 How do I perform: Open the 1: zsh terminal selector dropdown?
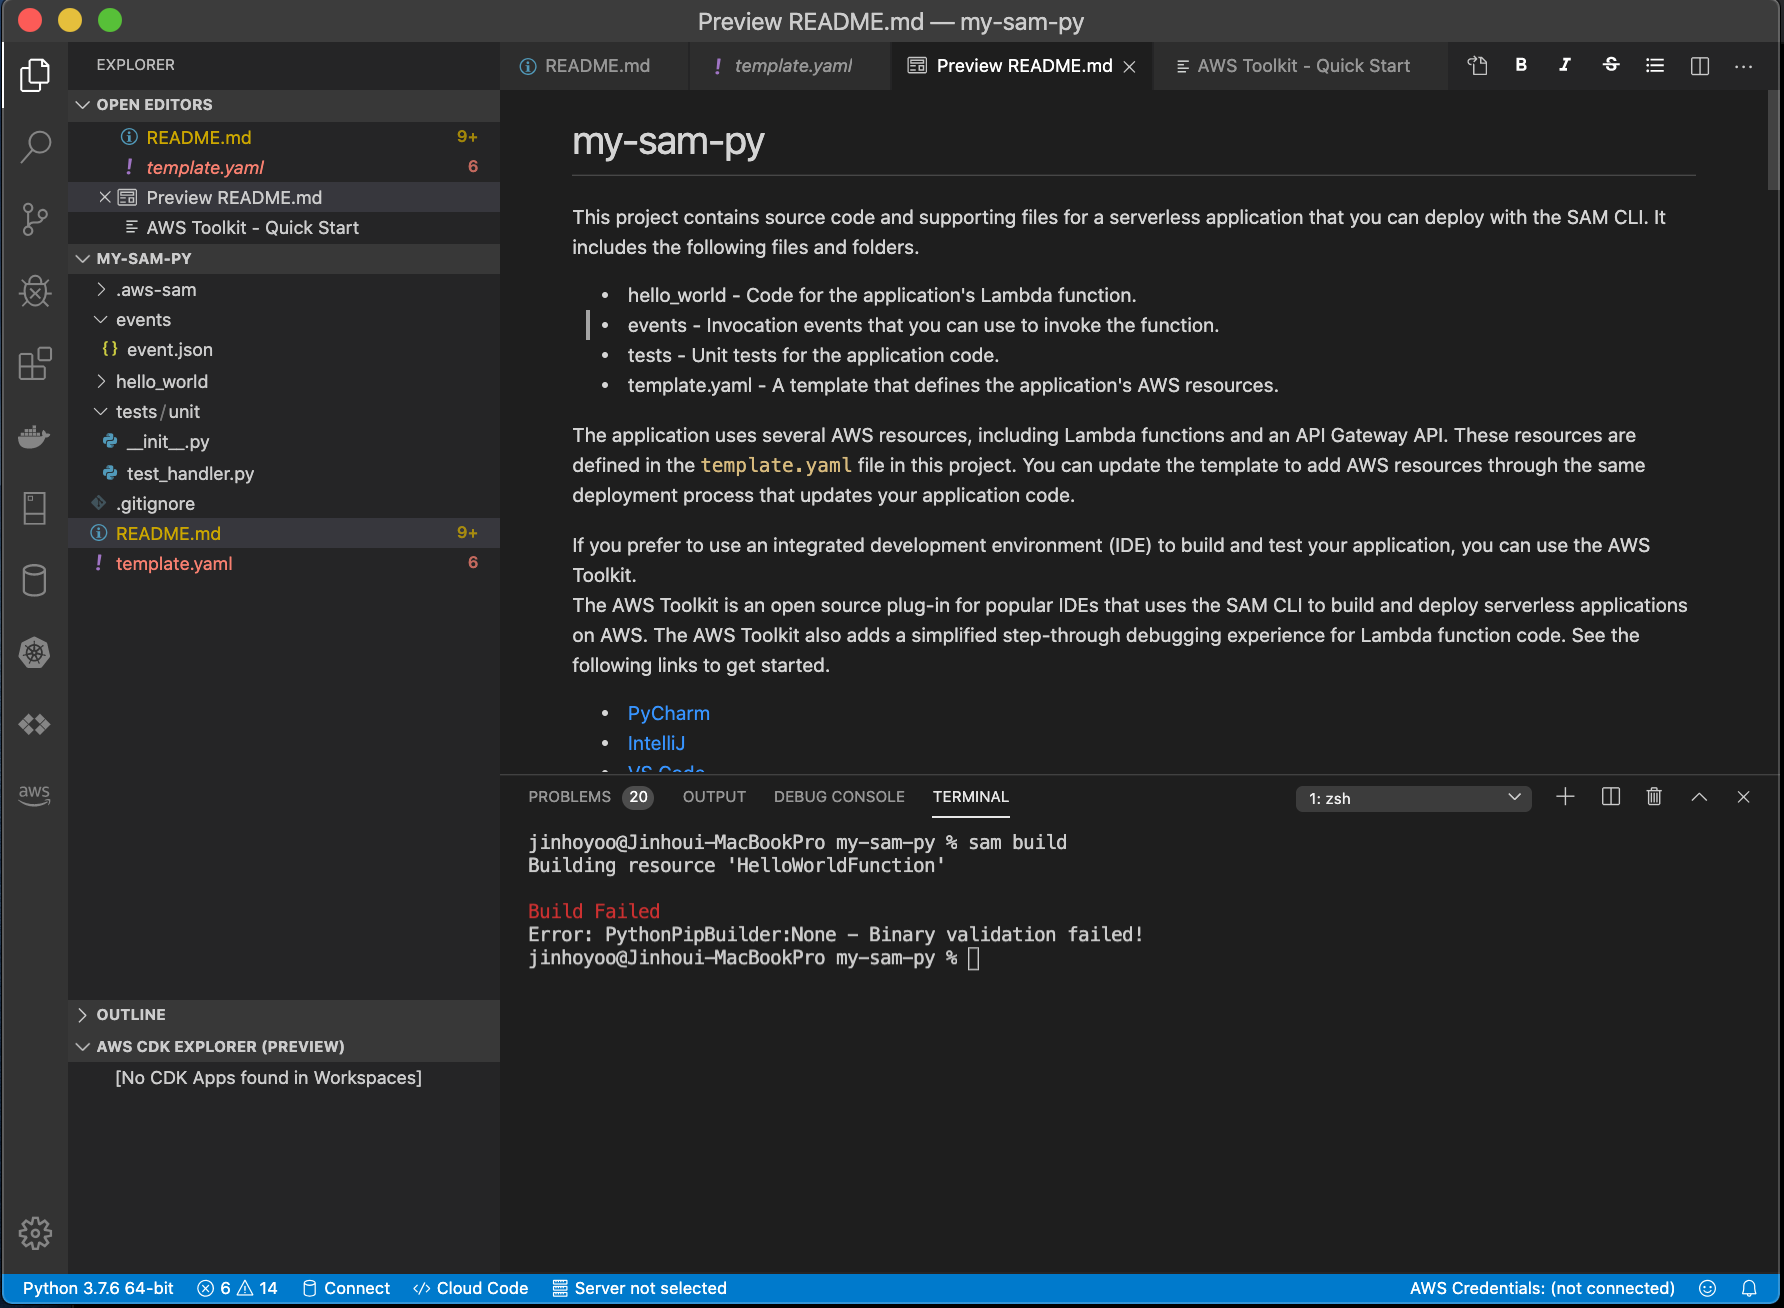1414,798
